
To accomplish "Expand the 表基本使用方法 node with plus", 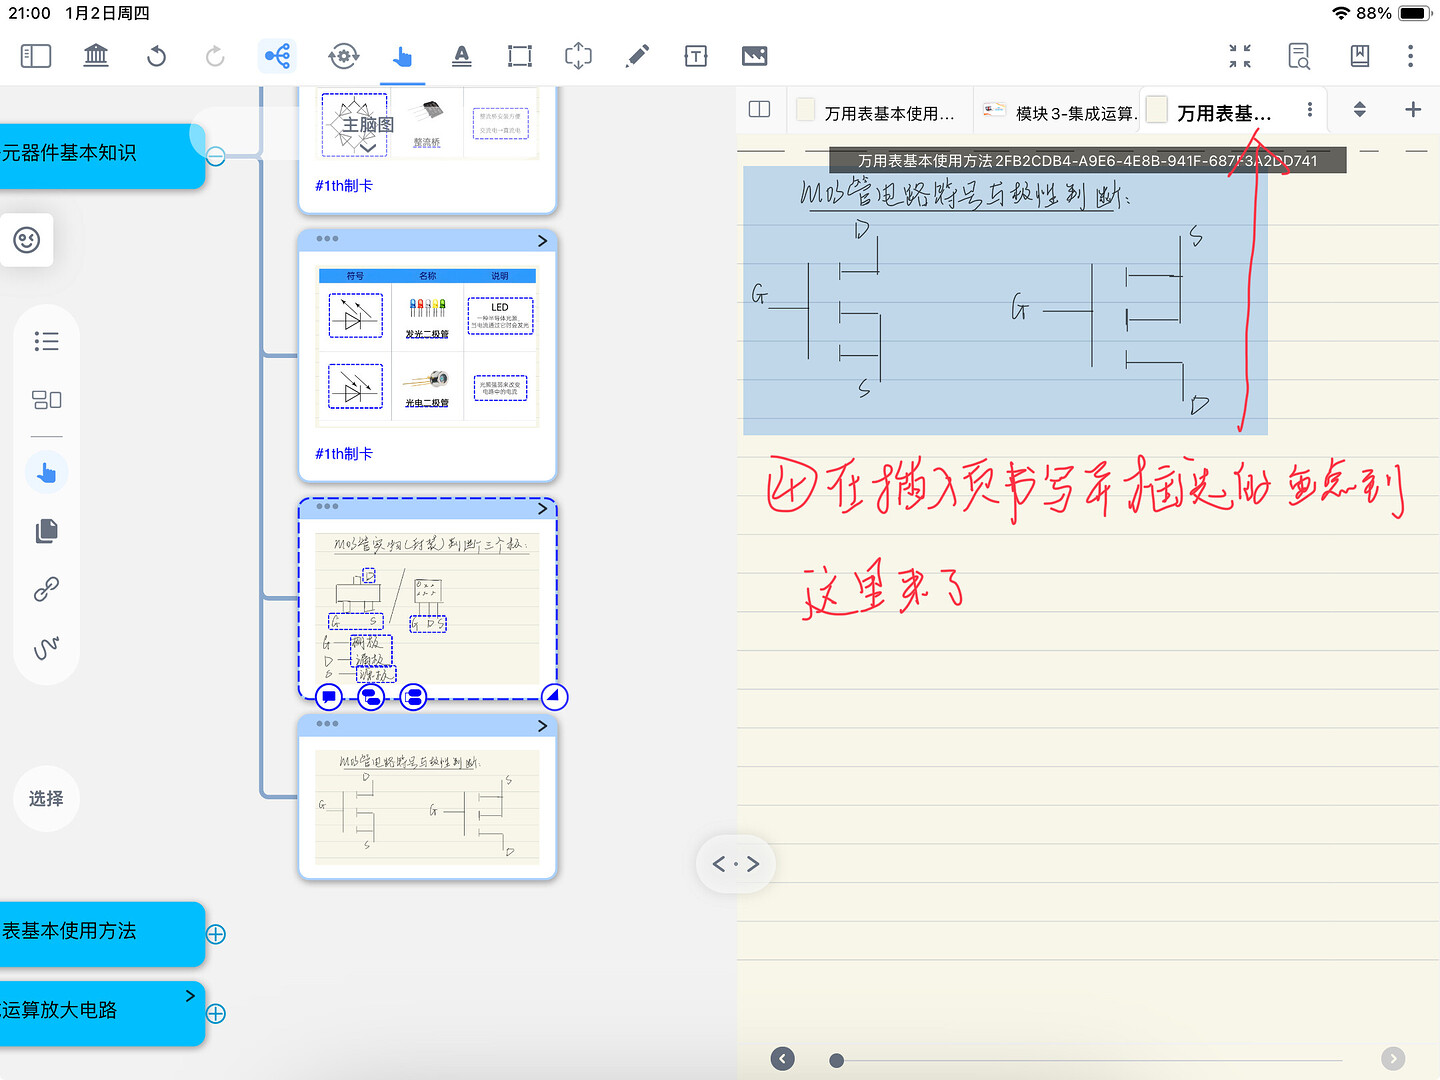I will pos(216,934).
